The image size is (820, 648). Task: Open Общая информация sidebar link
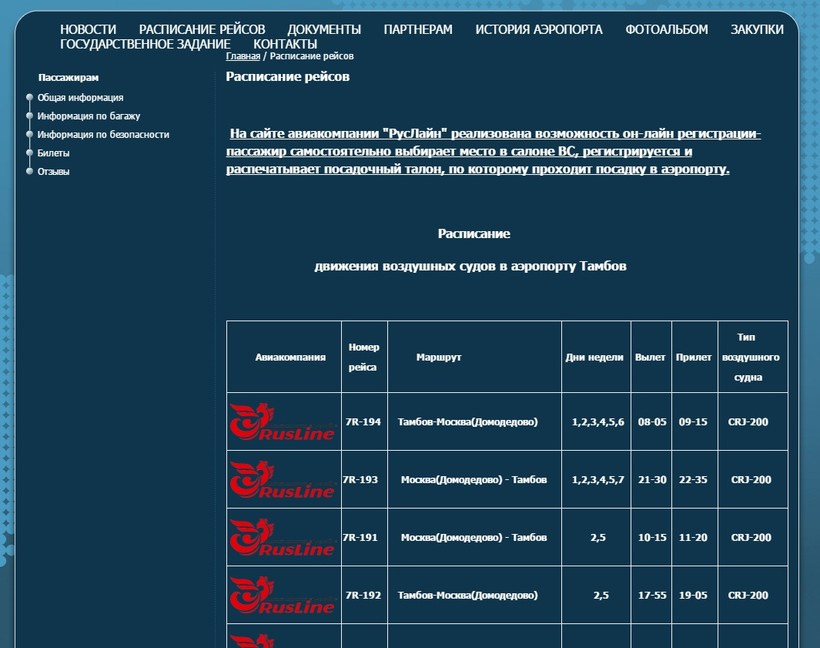(80, 97)
